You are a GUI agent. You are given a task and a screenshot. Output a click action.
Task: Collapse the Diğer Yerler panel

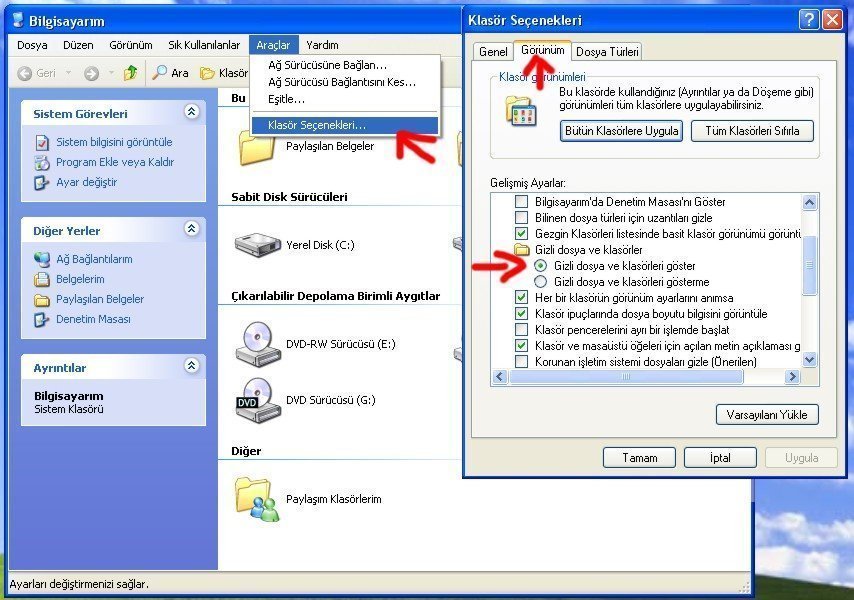tap(191, 230)
